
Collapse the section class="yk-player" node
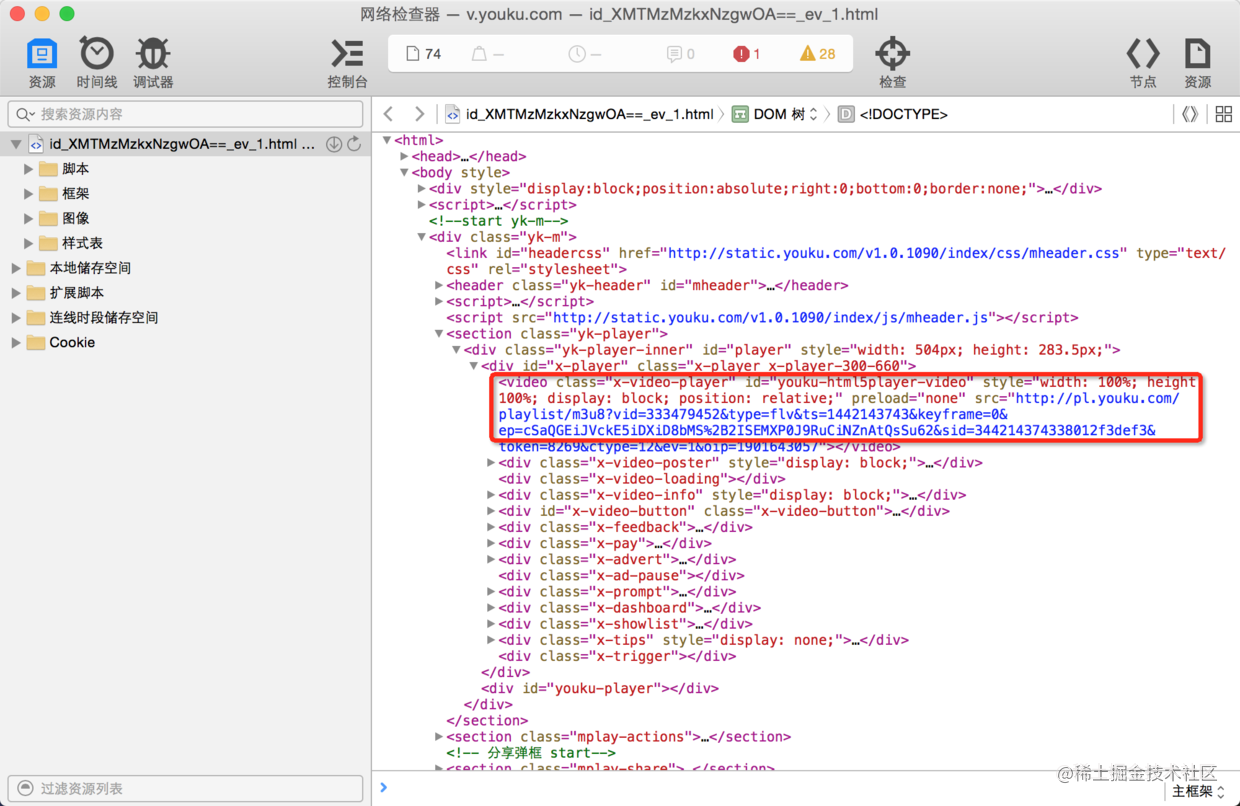[x=440, y=334]
